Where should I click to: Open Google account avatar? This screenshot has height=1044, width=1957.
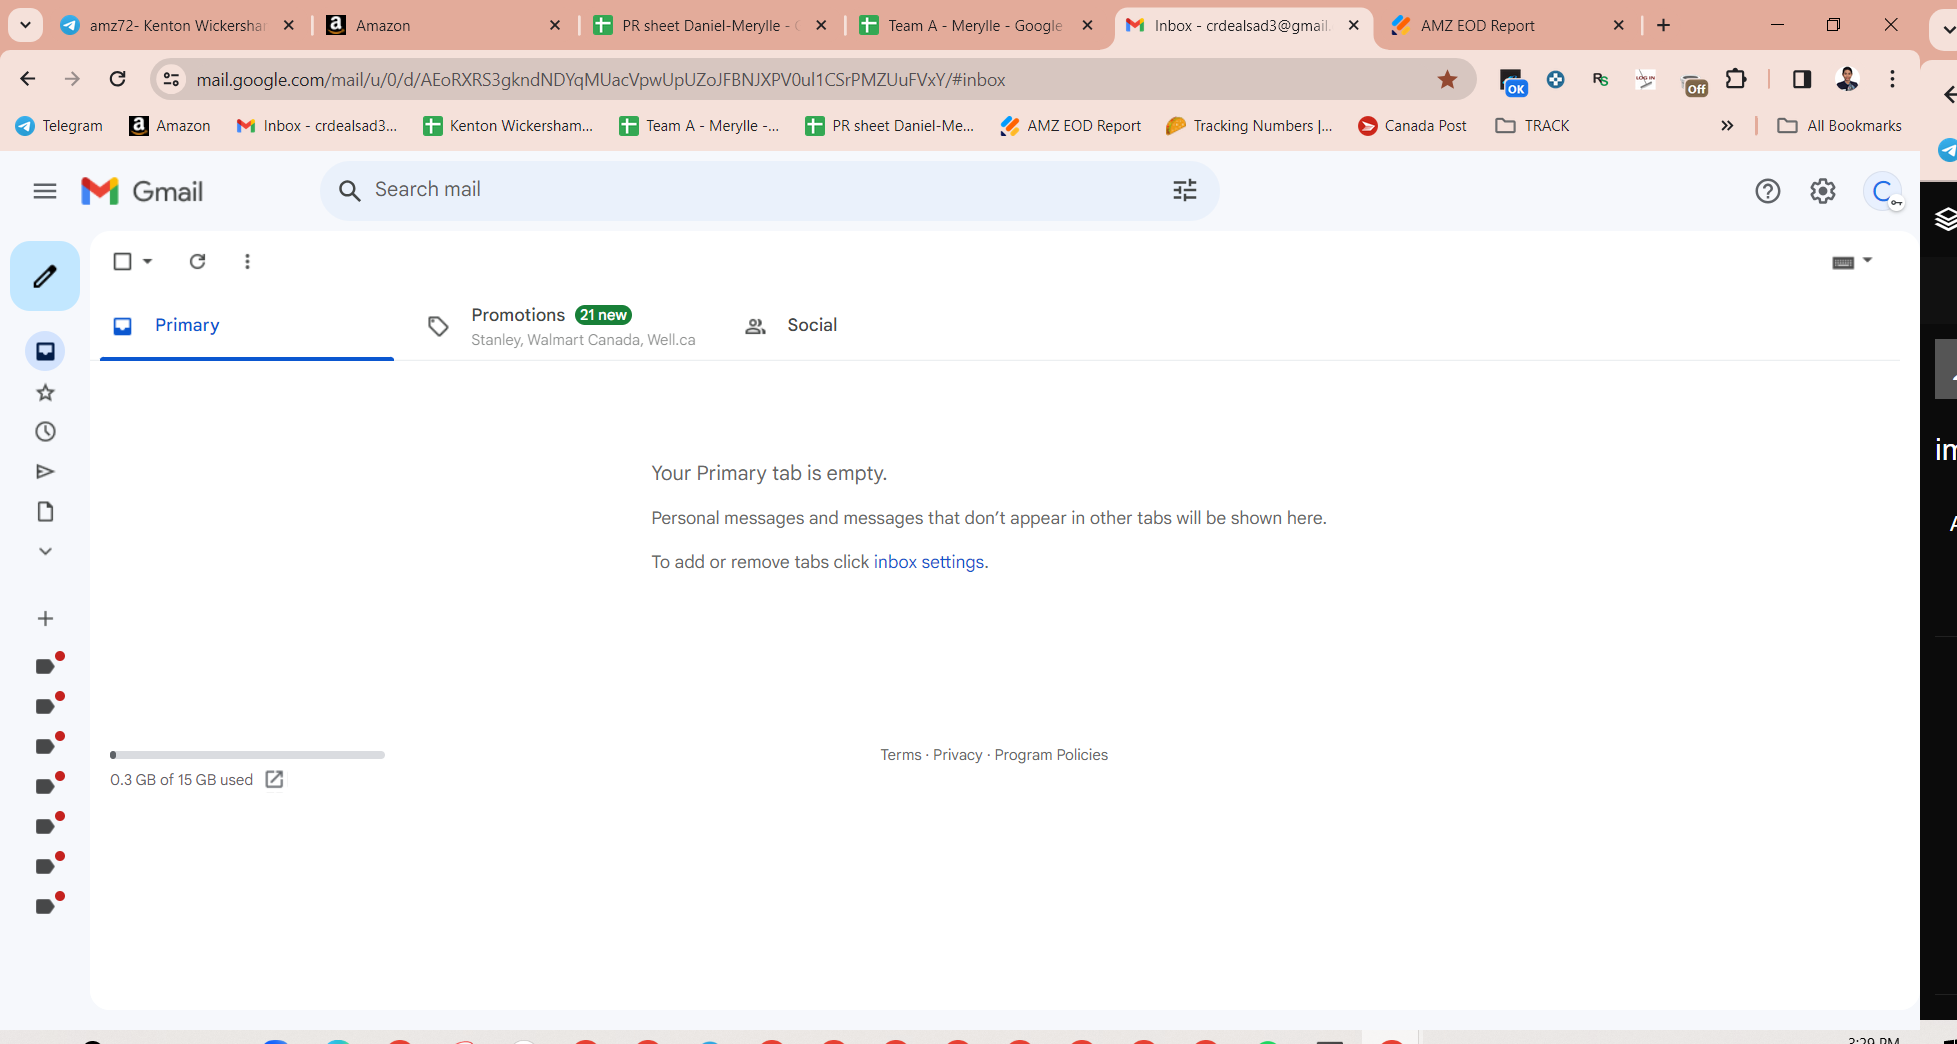click(1883, 191)
